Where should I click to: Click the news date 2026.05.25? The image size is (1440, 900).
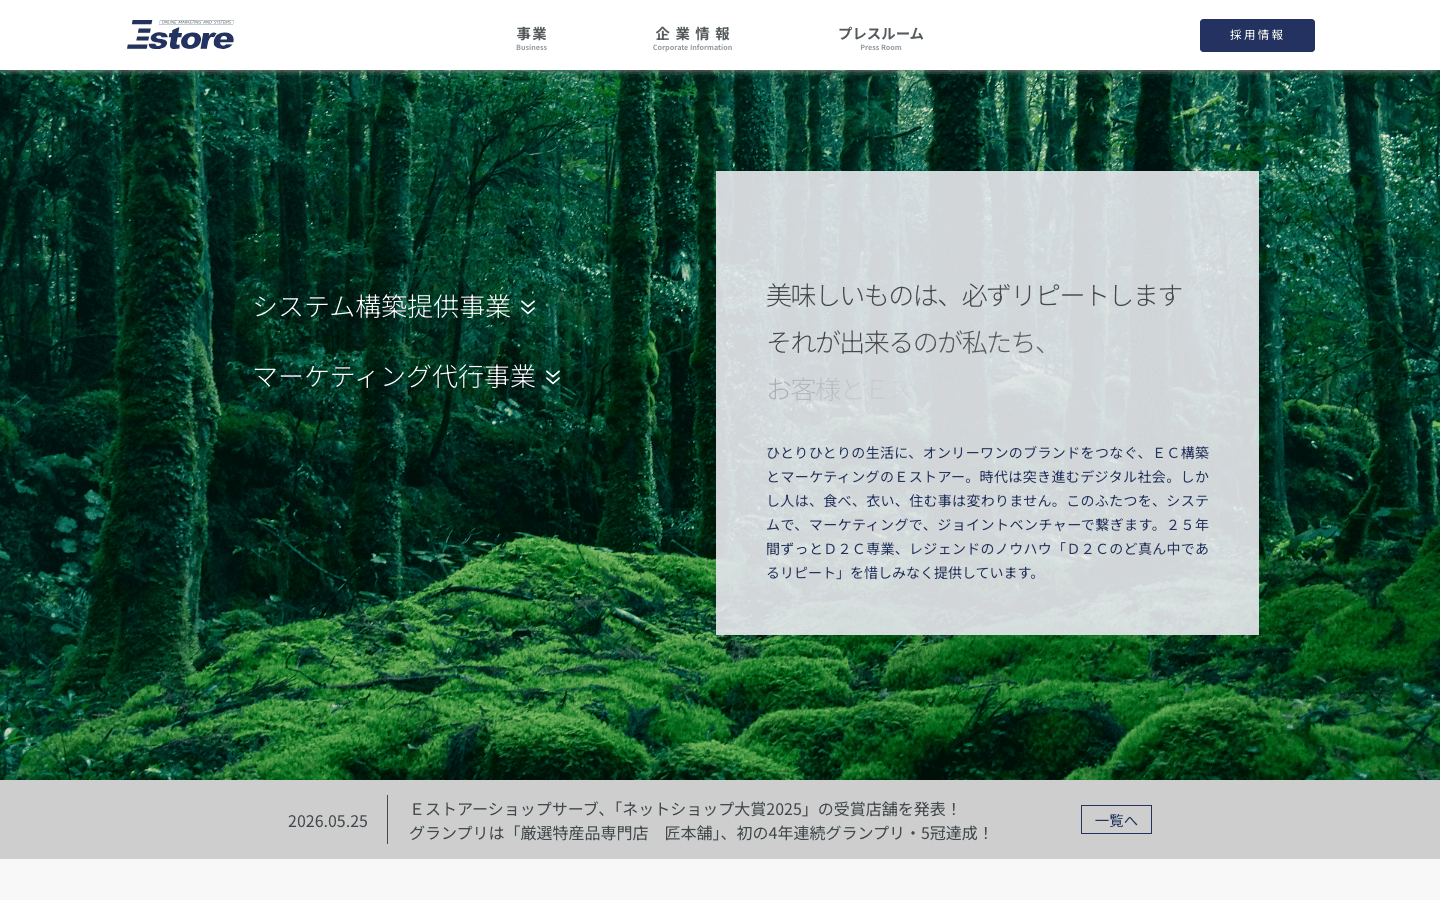click(x=328, y=821)
